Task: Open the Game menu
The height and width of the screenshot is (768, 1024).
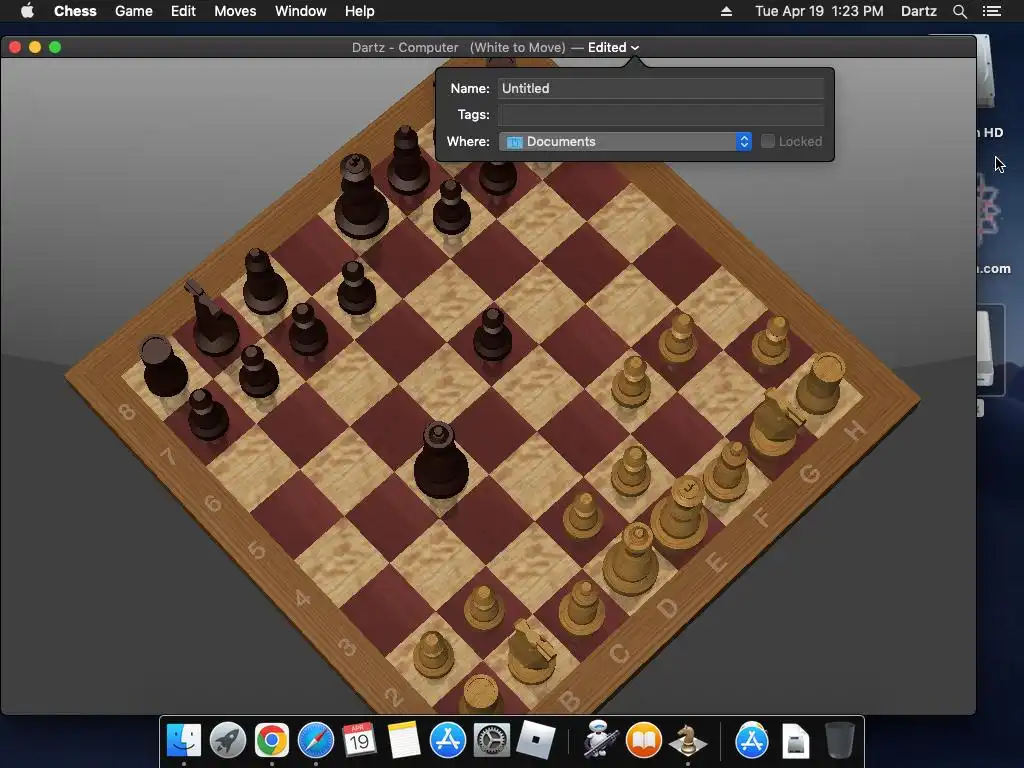Action: point(134,11)
